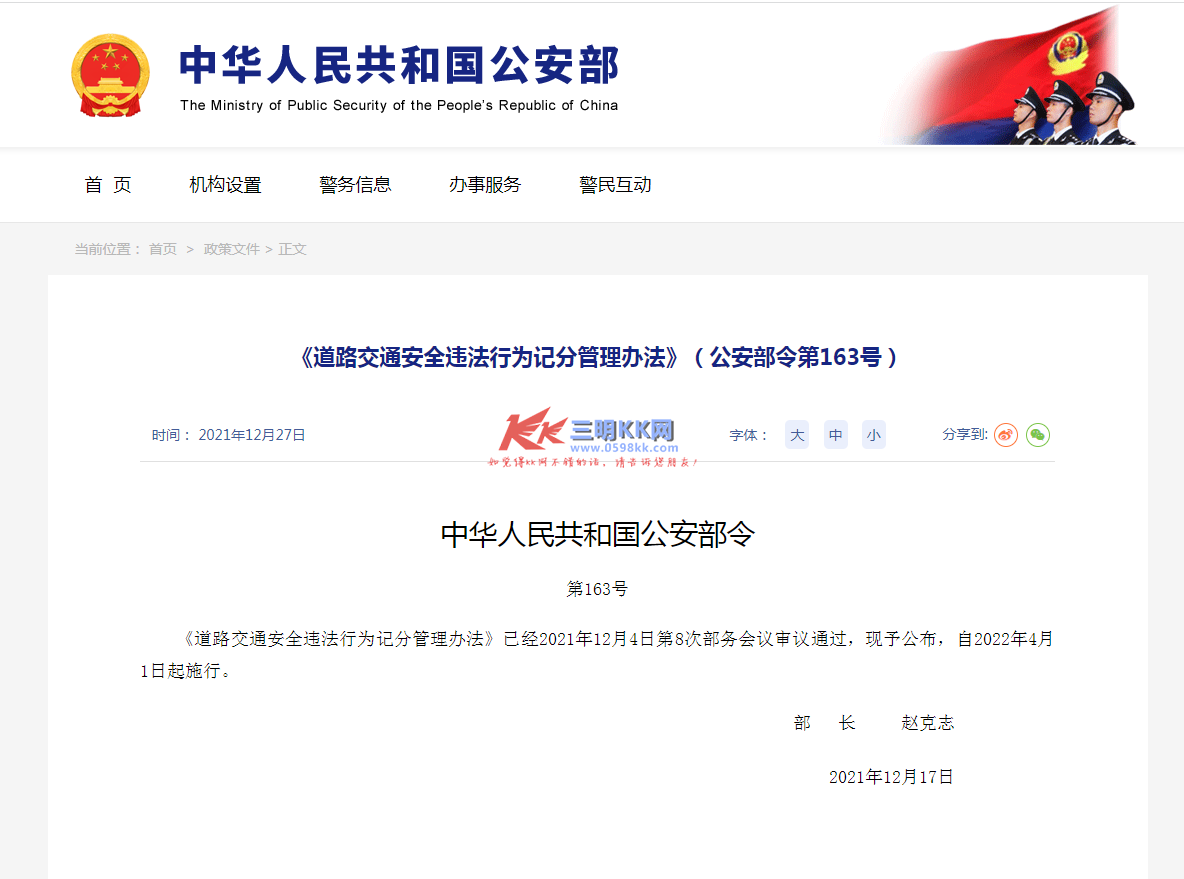Click the heading 中华人民共和国公安部令
Image resolution: width=1184 pixels, height=879 pixels.
click(597, 535)
